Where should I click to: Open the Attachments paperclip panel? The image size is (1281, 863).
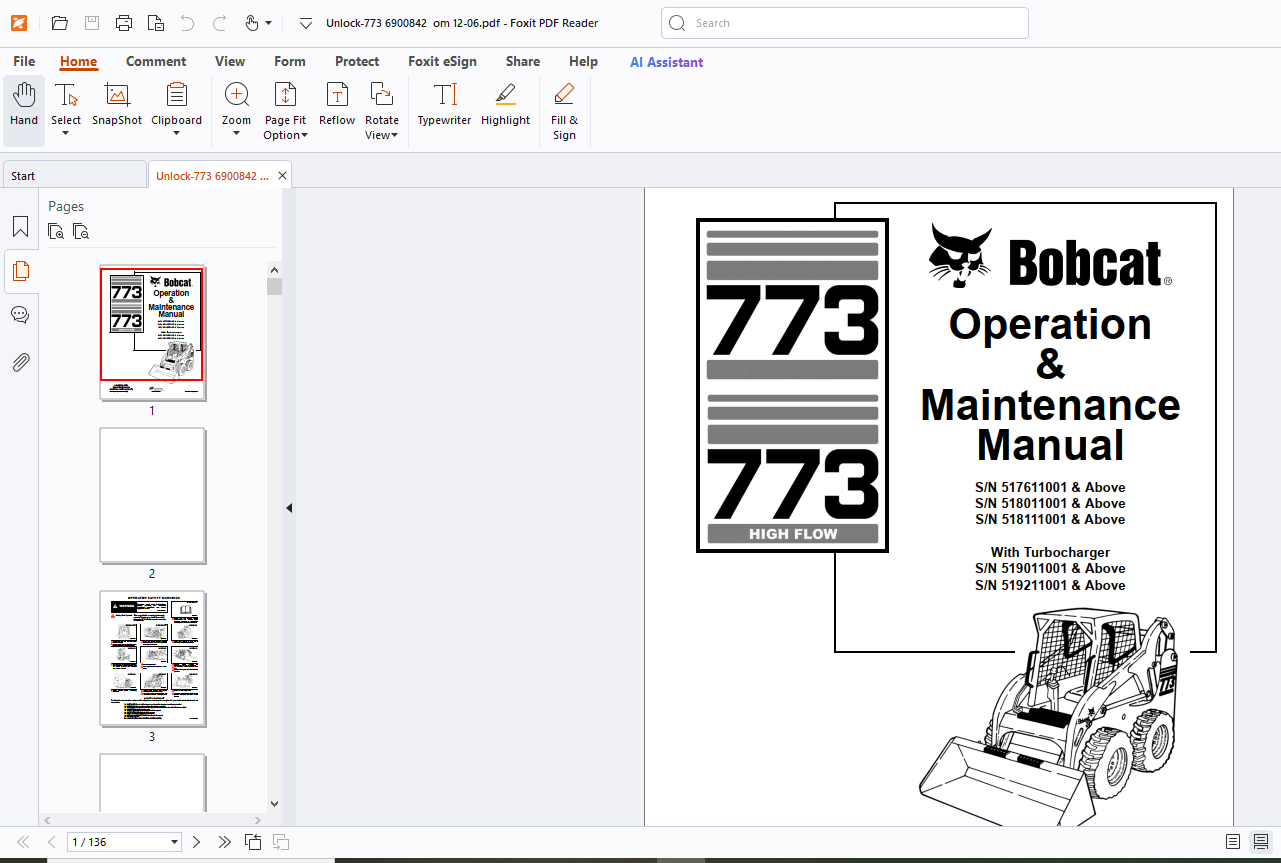pyautogui.click(x=20, y=361)
